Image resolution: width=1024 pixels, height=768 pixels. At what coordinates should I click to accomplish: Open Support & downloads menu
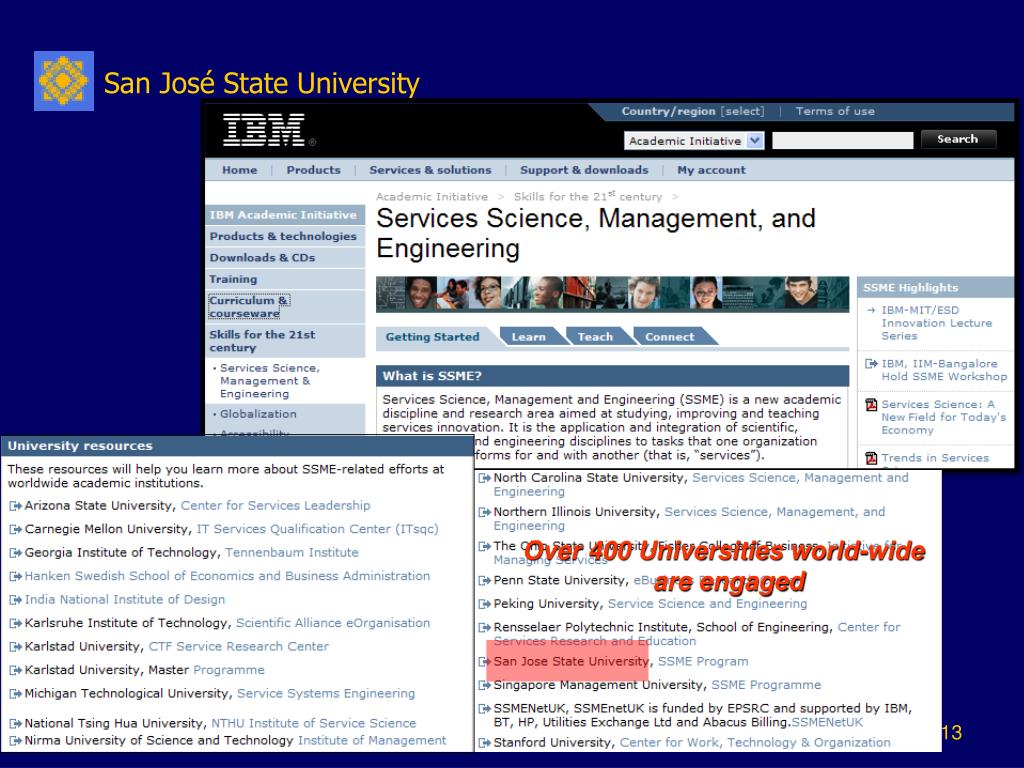[584, 170]
